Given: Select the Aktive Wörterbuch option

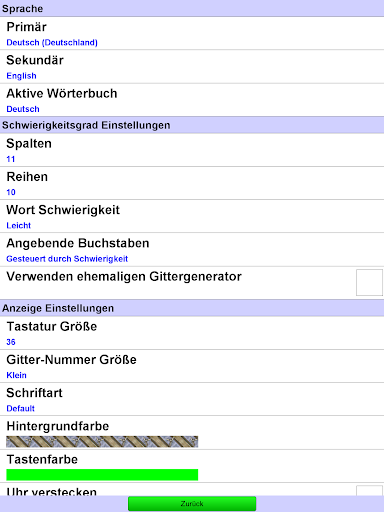Looking at the screenshot, I should click(x=192, y=100).
